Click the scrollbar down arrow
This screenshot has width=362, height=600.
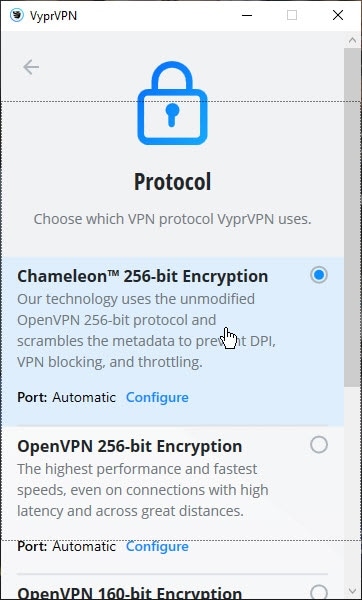352,591
